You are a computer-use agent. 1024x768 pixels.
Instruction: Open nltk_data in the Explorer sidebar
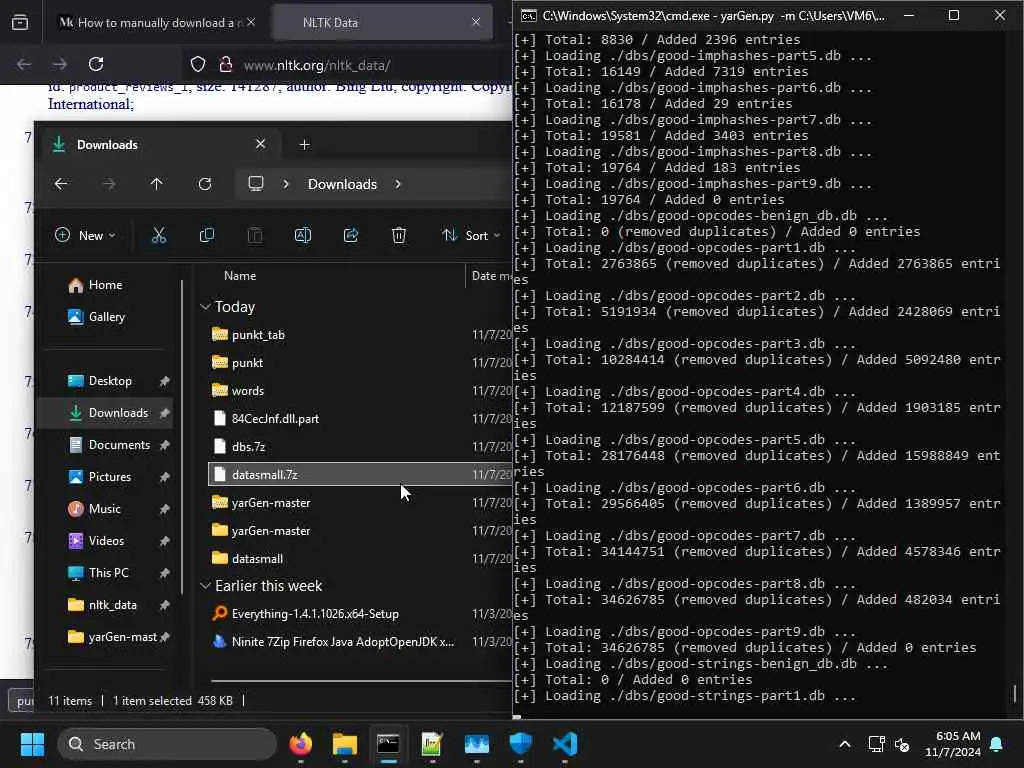(x=112, y=605)
